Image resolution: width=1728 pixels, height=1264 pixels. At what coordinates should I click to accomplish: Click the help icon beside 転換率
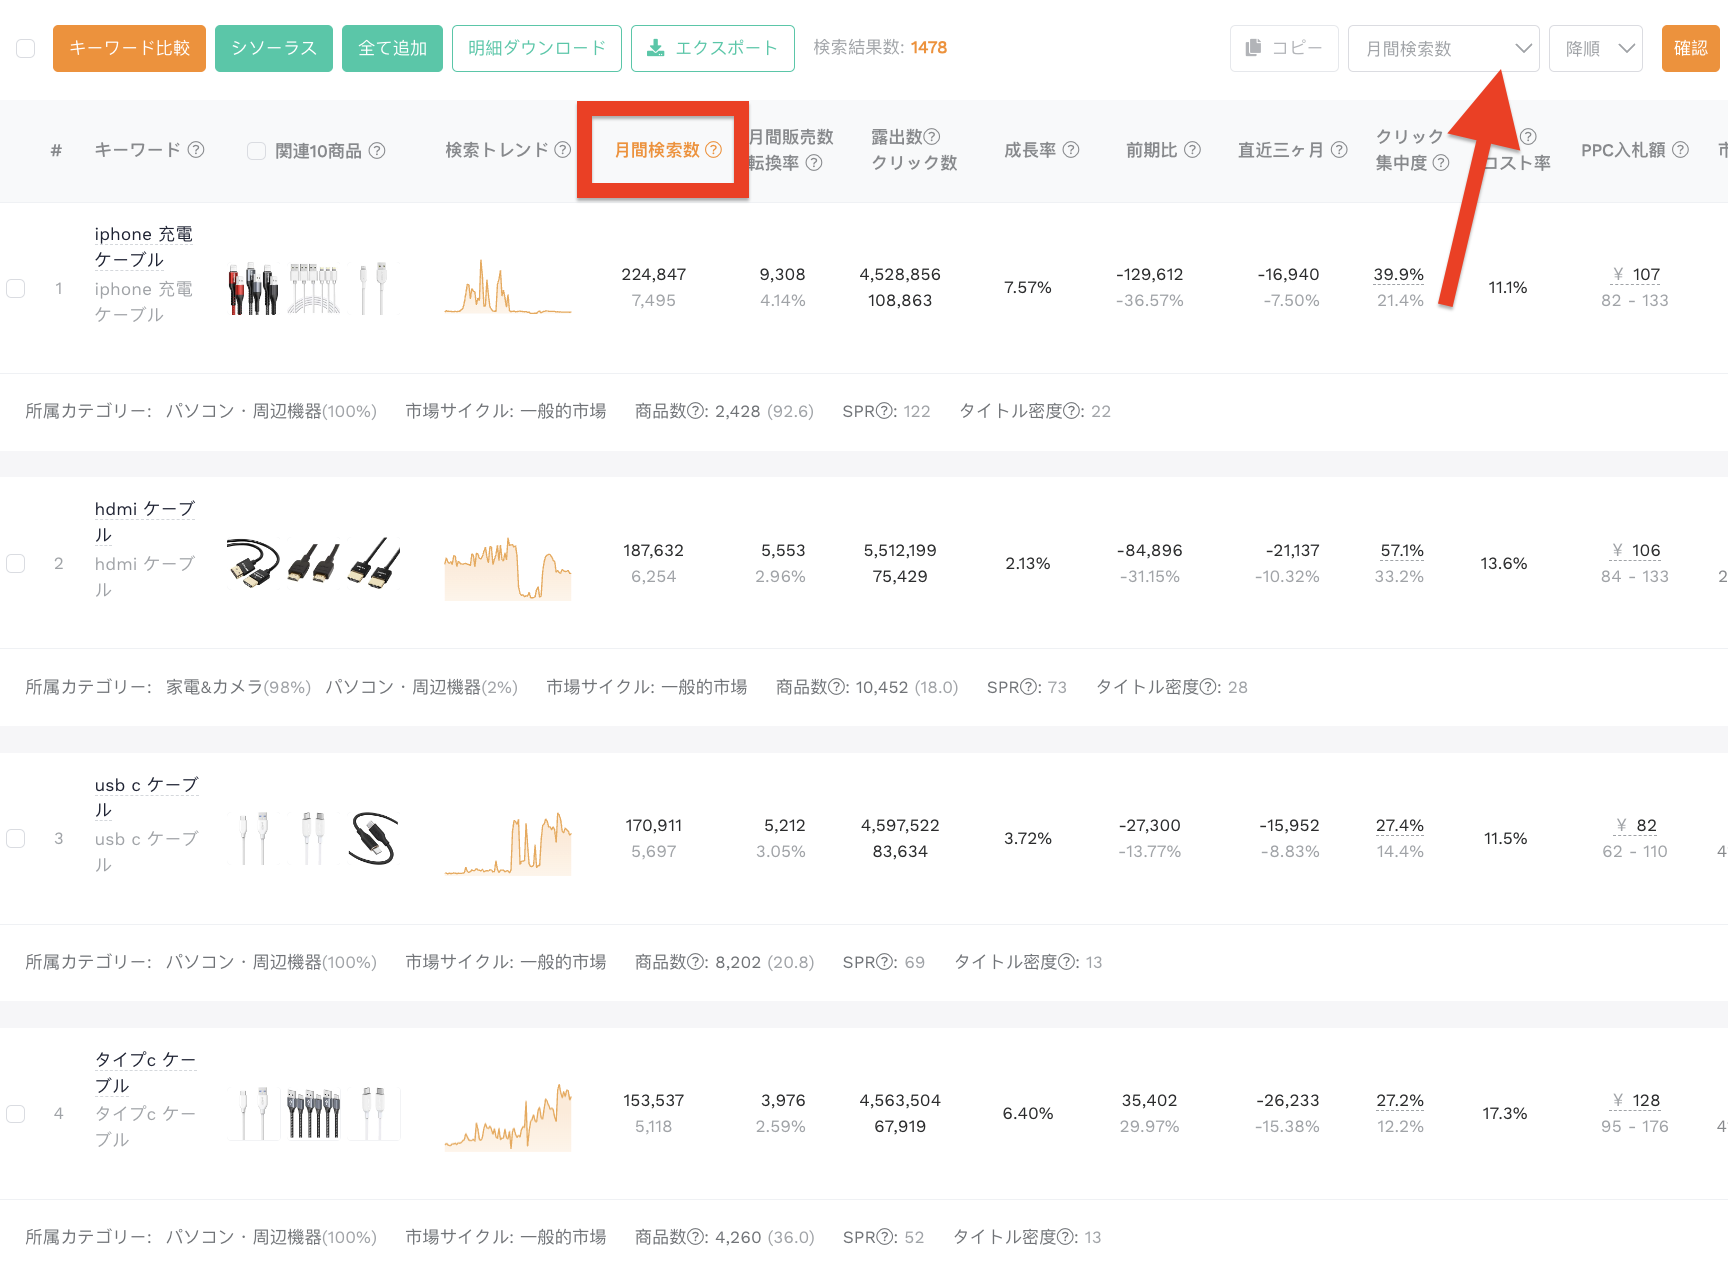point(814,163)
